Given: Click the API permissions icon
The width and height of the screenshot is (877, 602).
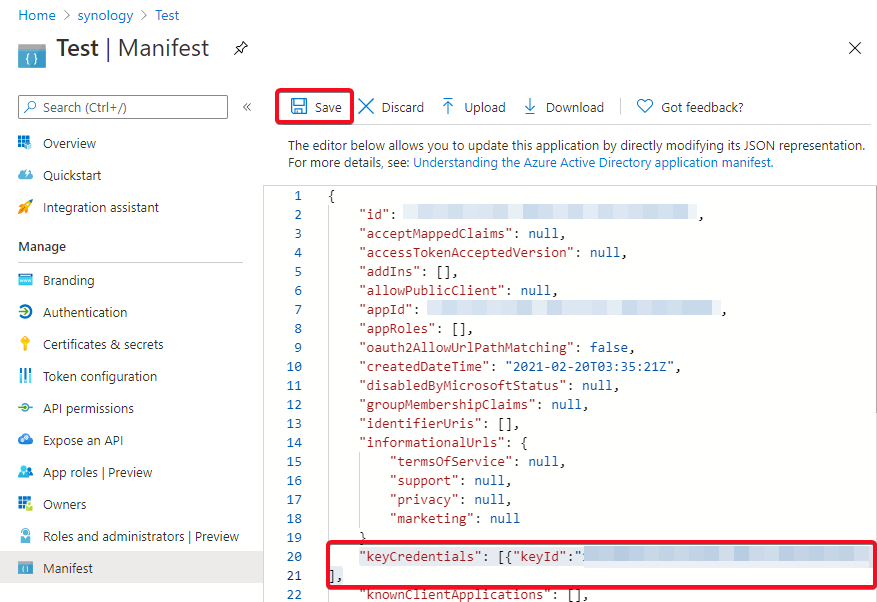Looking at the screenshot, I should 25,408.
